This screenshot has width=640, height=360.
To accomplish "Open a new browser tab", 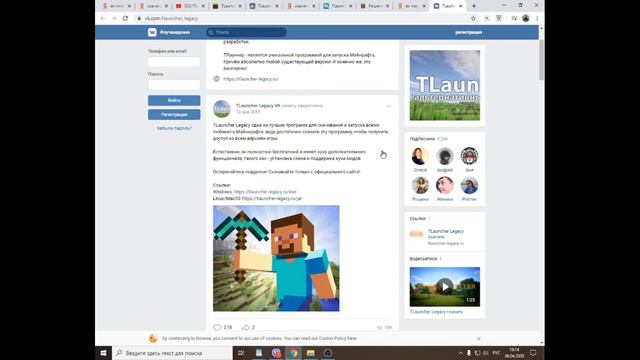I will 474,6.
